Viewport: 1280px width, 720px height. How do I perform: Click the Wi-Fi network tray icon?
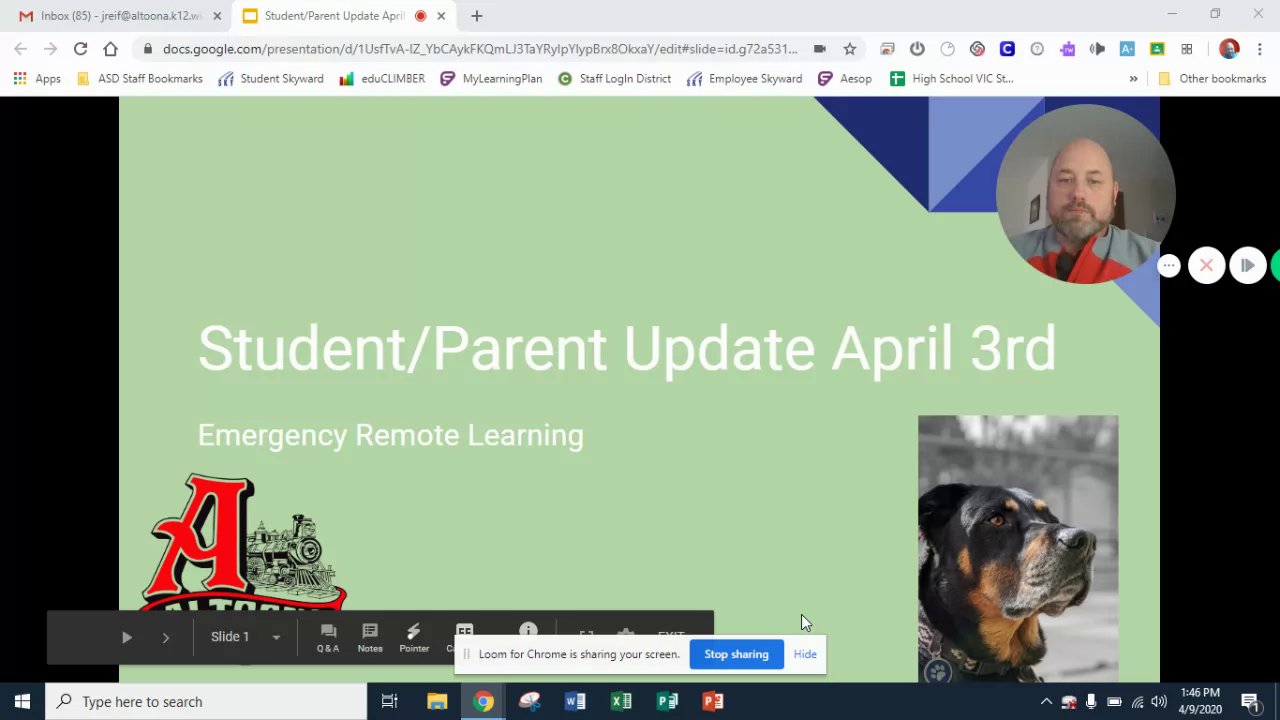click(1137, 702)
